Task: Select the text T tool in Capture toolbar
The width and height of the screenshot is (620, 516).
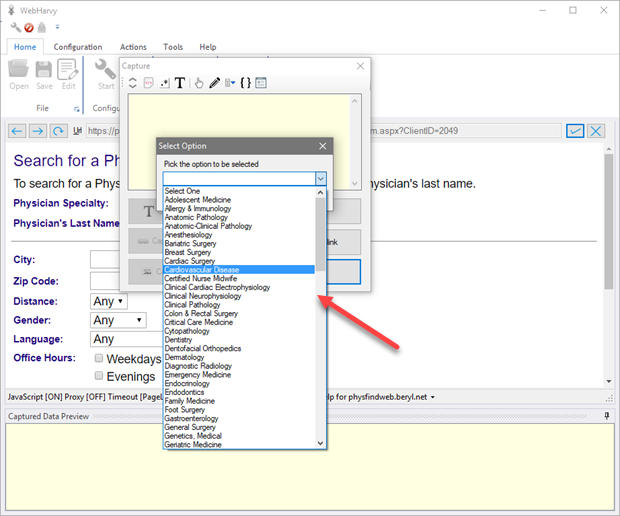Action: click(x=180, y=83)
